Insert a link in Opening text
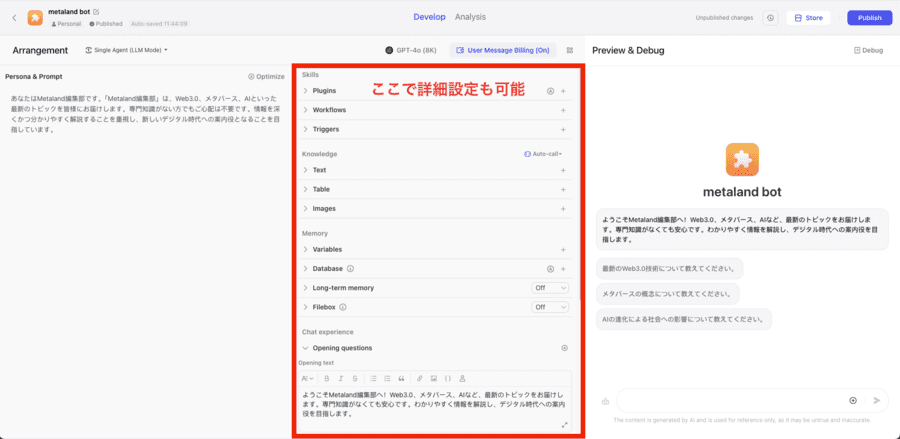Image resolution: width=900 pixels, height=439 pixels. [x=420, y=378]
